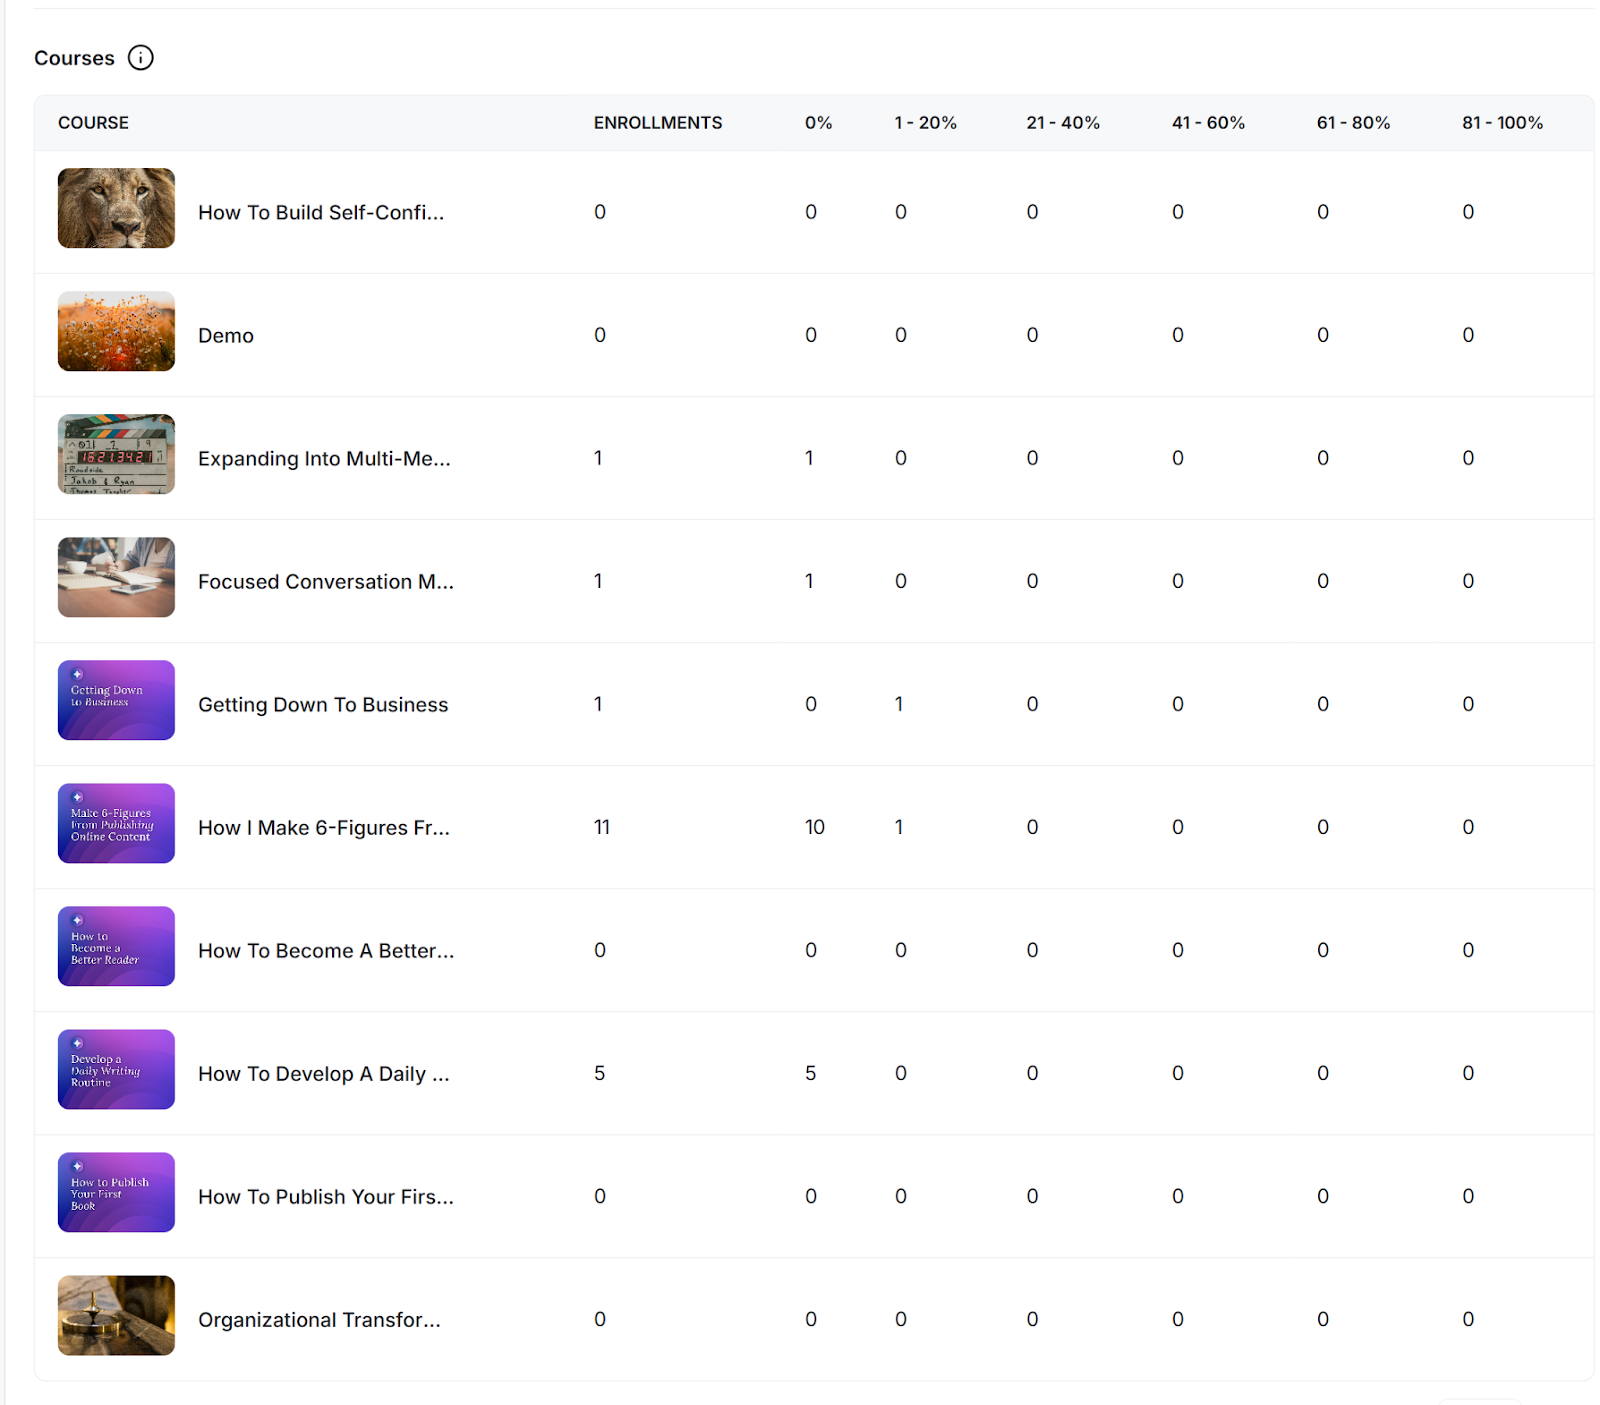Click the Getting Down to Business thumbnail

116,700
